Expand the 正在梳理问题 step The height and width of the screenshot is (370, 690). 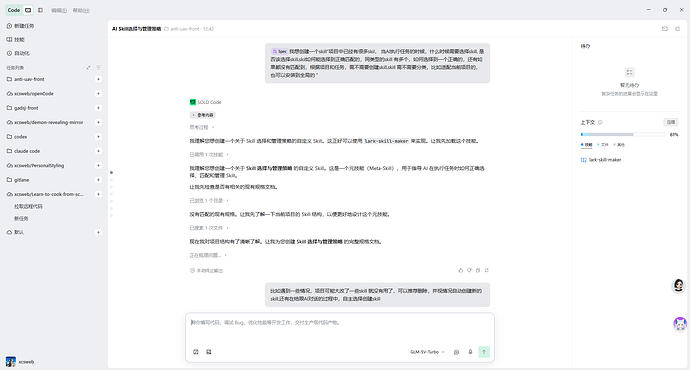[x=208, y=255]
